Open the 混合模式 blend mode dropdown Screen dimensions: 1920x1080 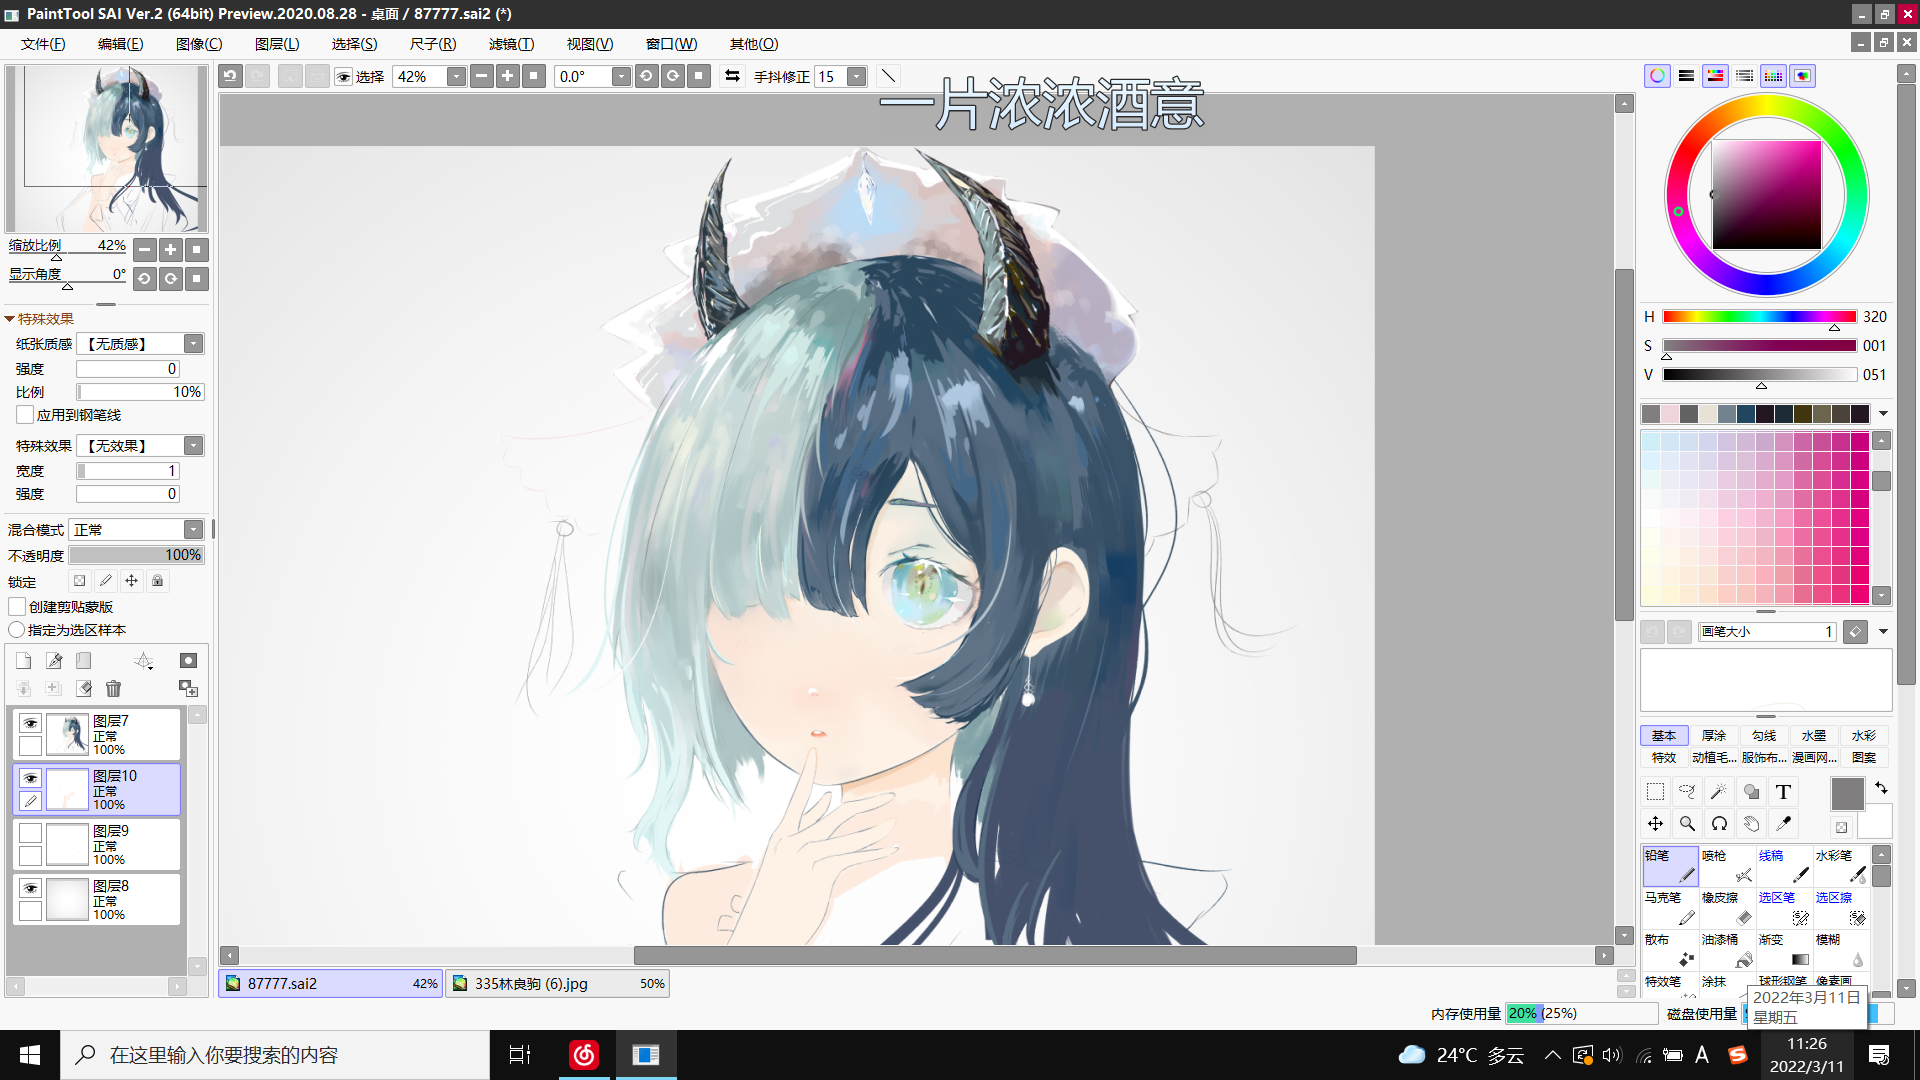pos(194,530)
